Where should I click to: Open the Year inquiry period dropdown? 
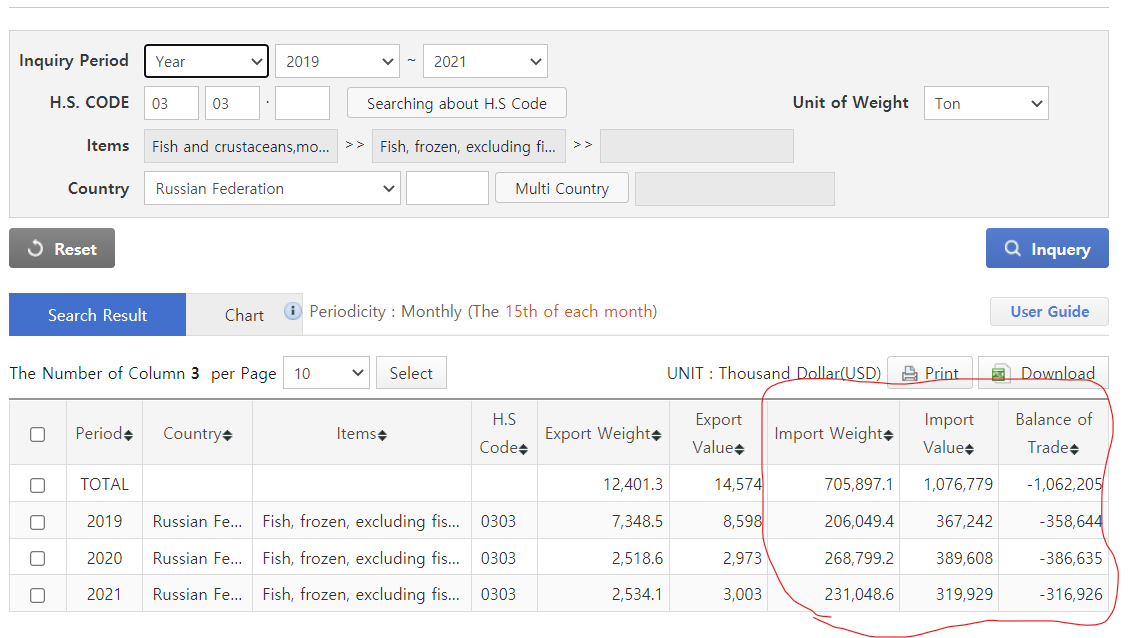207,61
